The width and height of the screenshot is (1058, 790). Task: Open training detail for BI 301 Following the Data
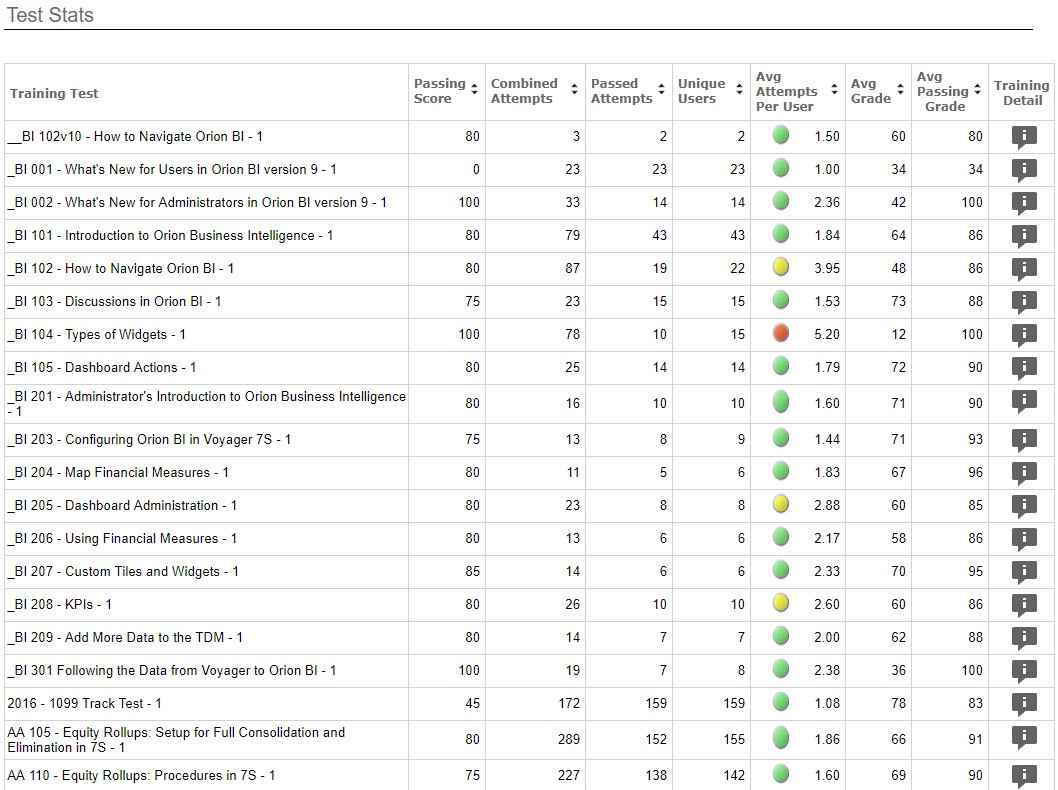(x=1024, y=671)
